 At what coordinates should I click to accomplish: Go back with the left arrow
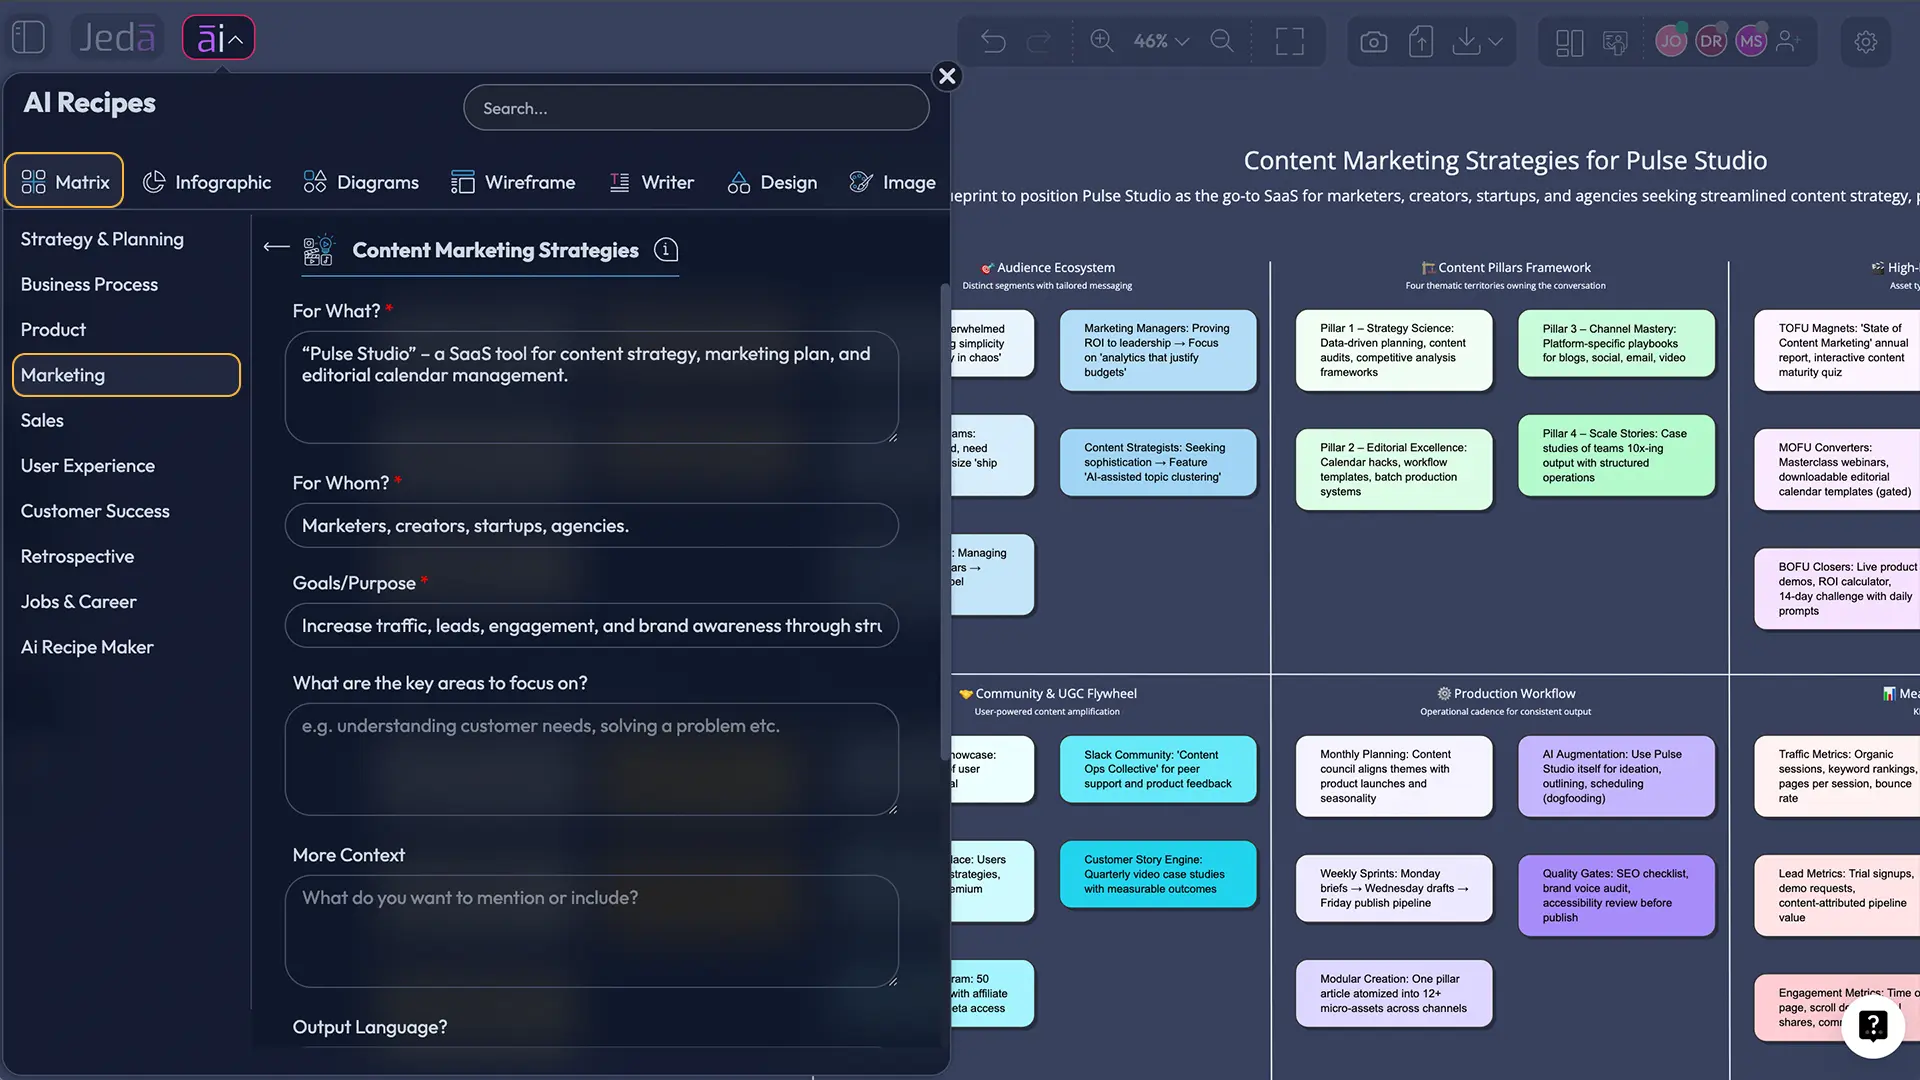[x=276, y=247]
